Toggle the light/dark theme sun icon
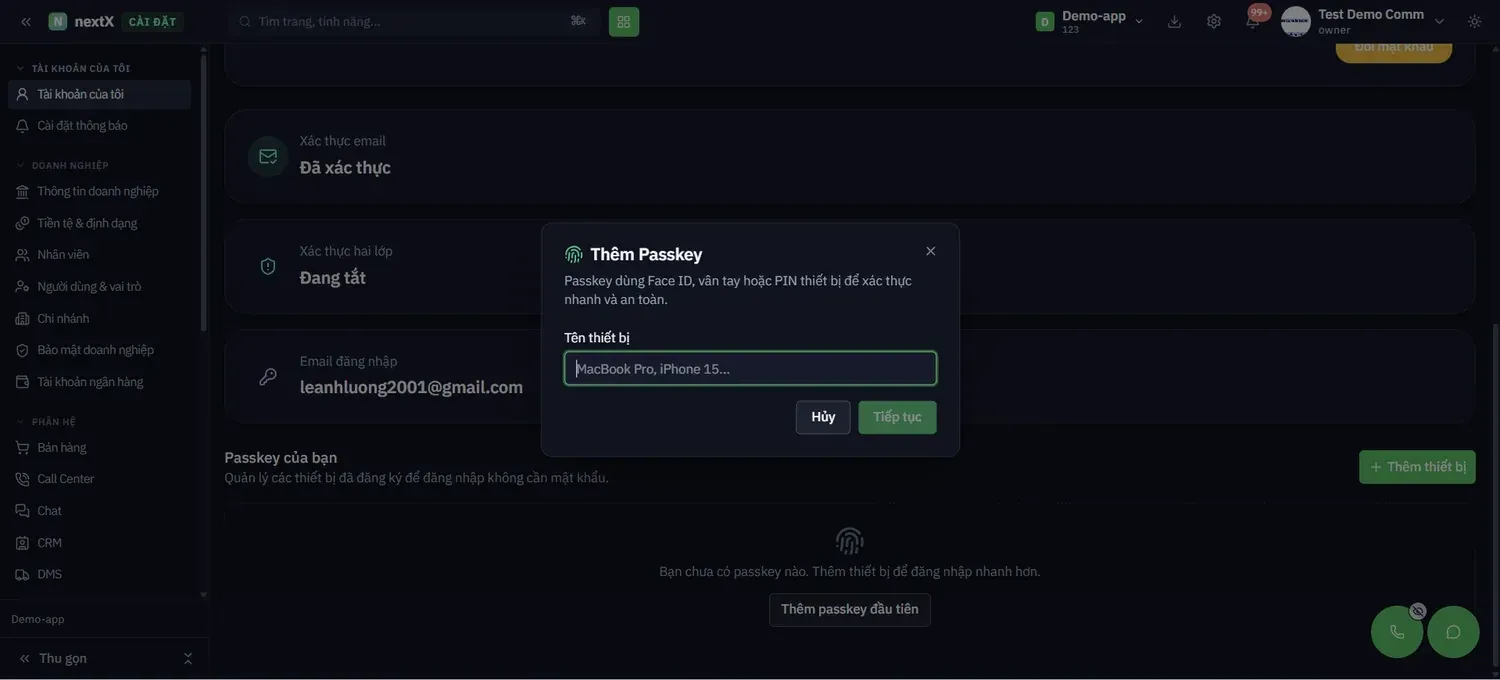The height and width of the screenshot is (680, 1500). click(1474, 21)
